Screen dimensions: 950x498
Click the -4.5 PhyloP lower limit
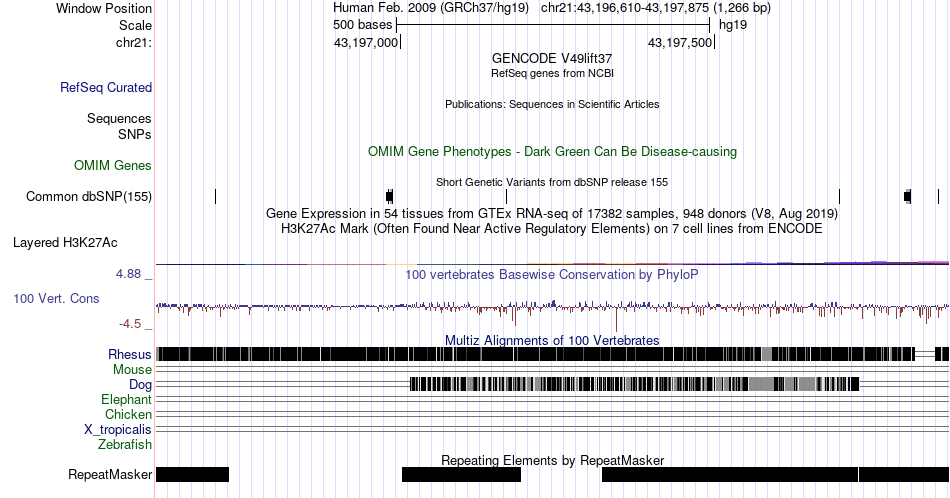(130, 324)
